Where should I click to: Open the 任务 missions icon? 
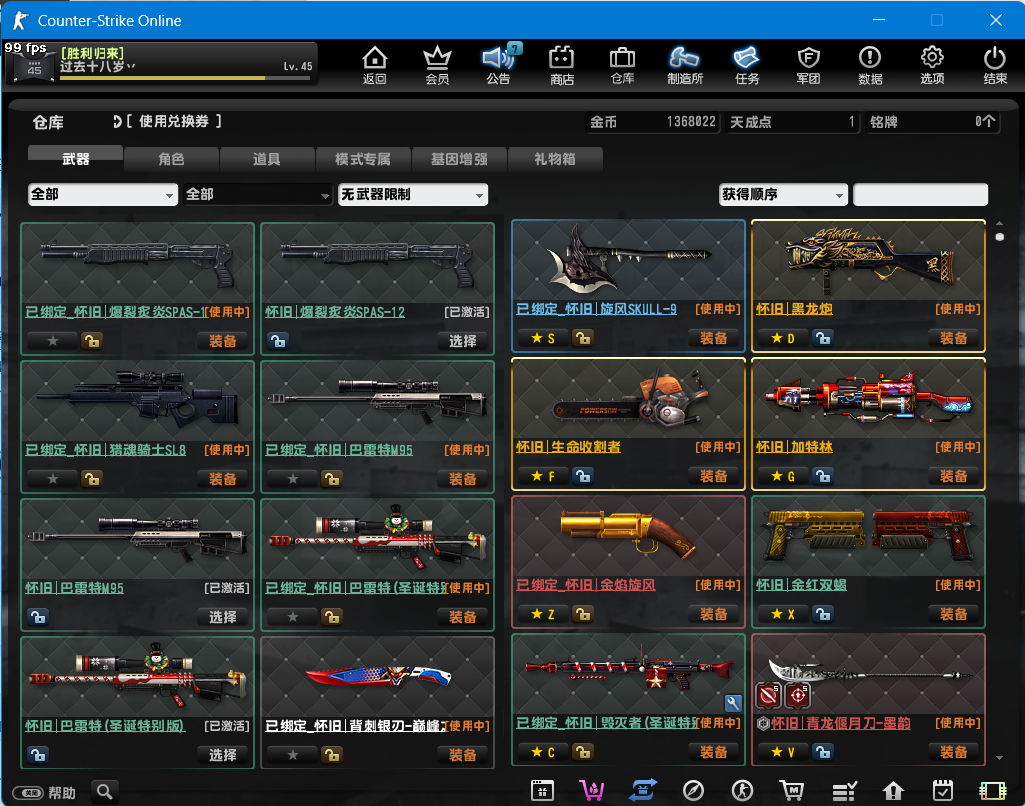pos(747,65)
